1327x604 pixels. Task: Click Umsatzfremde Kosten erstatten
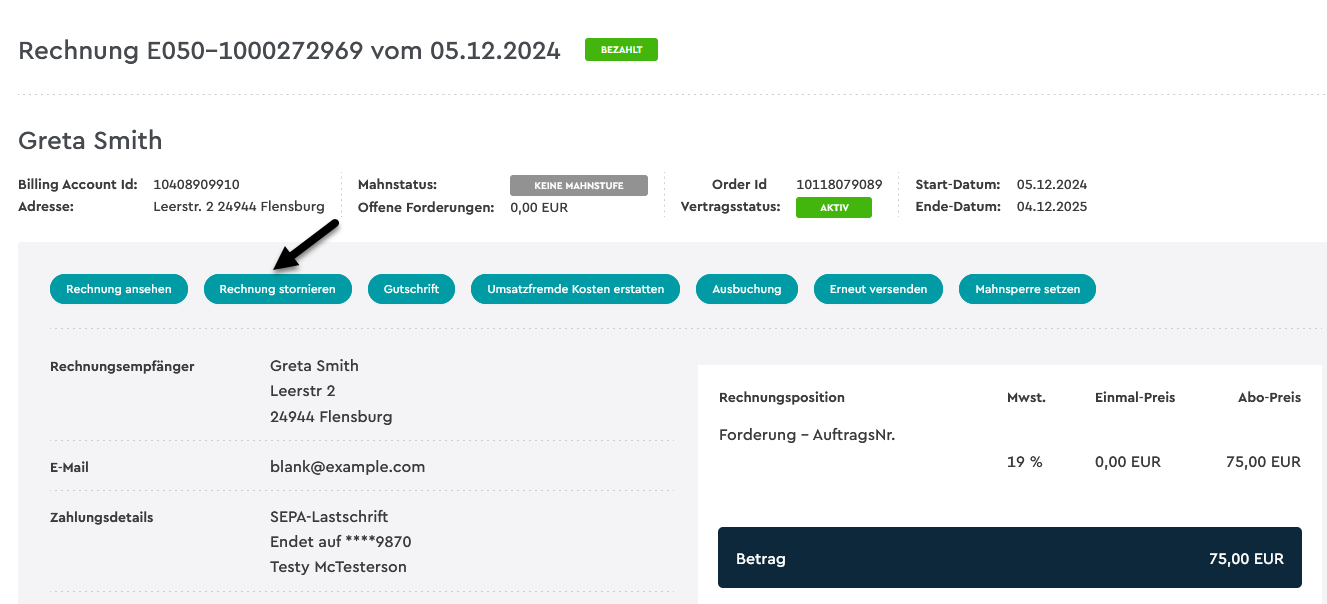point(576,289)
